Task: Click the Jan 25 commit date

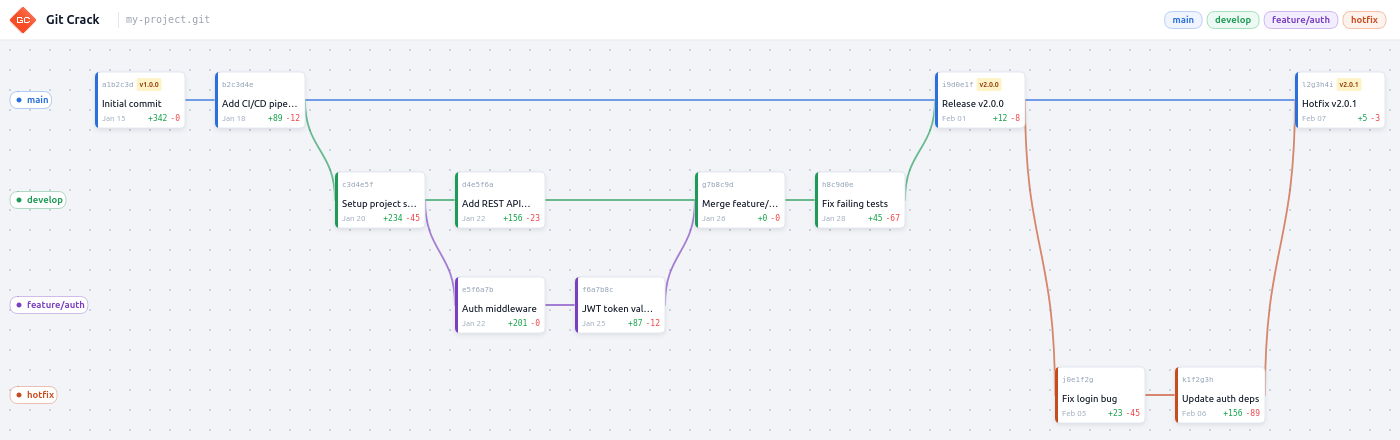Action: tap(594, 323)
